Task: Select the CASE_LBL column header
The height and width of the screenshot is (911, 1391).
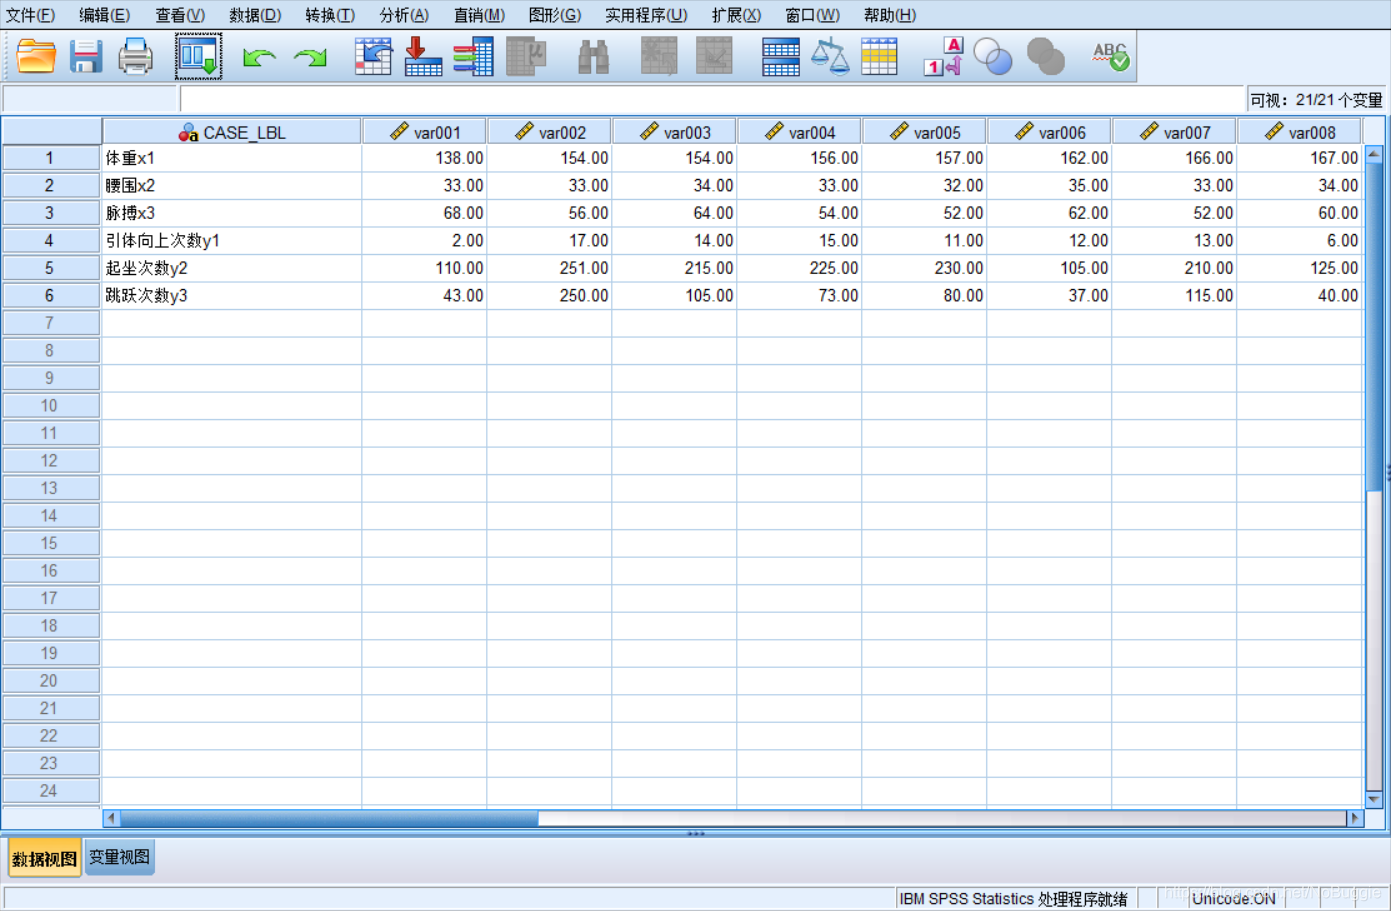Action: [x=232, y=132]
